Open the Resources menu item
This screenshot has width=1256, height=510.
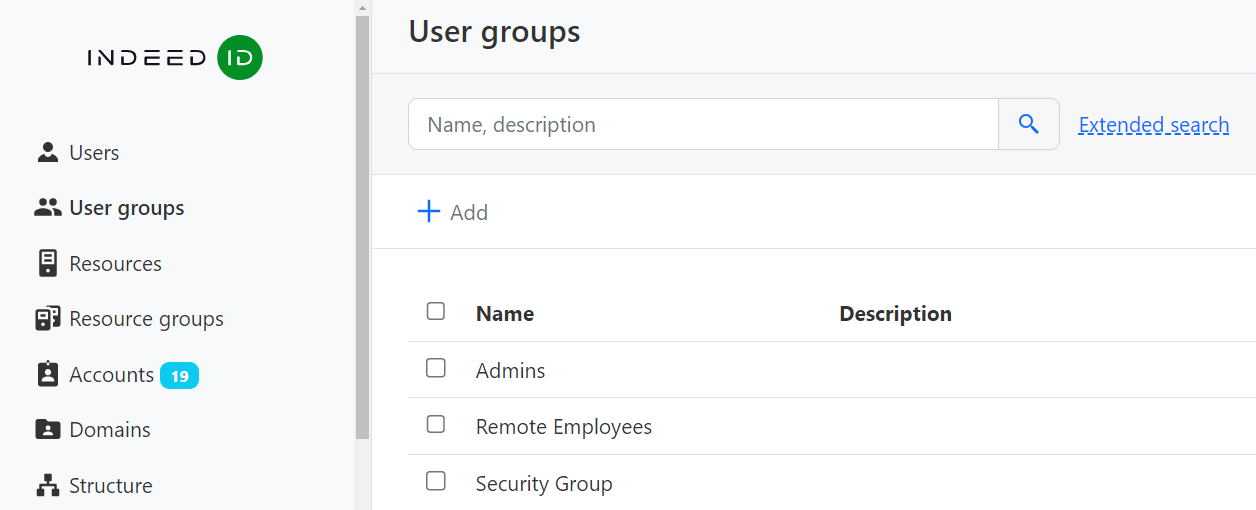coord(115,264)
